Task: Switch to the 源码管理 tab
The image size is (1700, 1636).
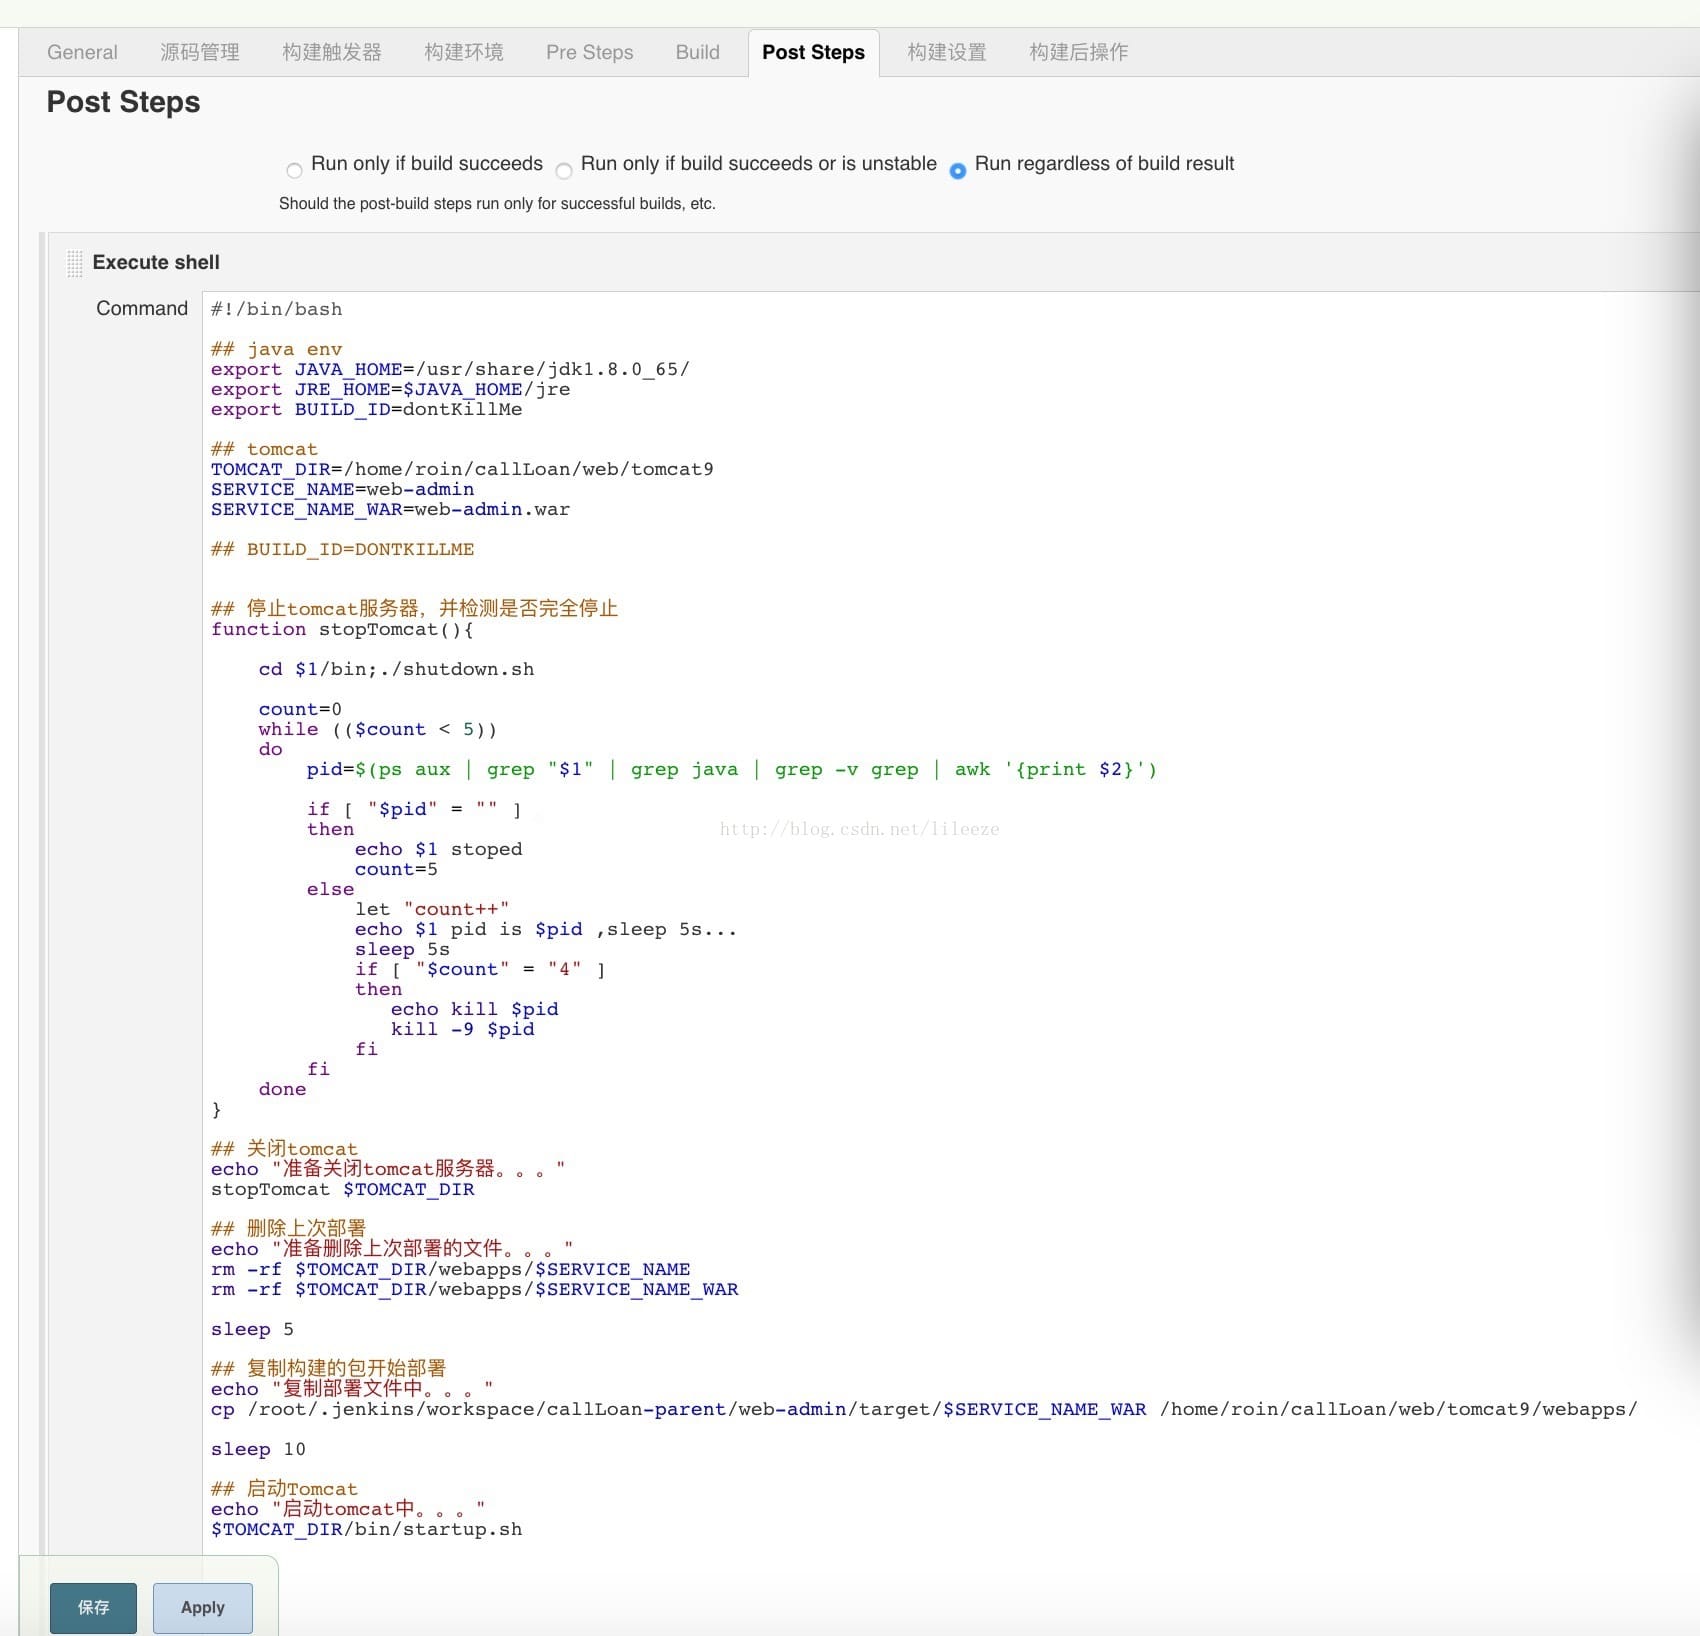Action: coord(200,52)
